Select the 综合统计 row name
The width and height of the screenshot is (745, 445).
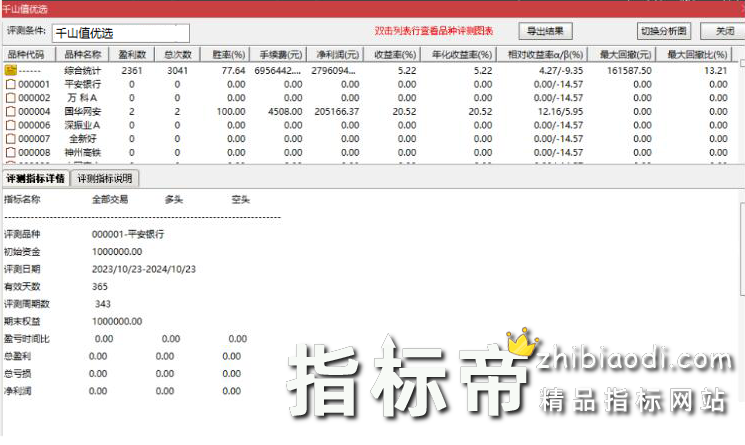(x=83, y=71)
